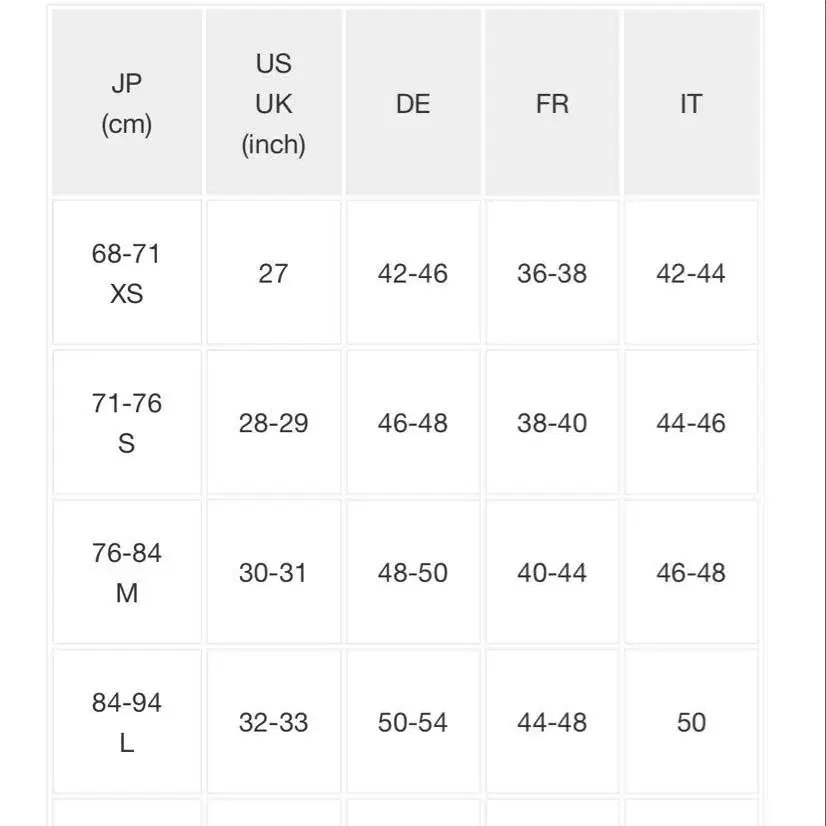Viewport: 826px width, 826px height.
Task: Click the 84-94 L size cell
Action: (x=127, y=722)
